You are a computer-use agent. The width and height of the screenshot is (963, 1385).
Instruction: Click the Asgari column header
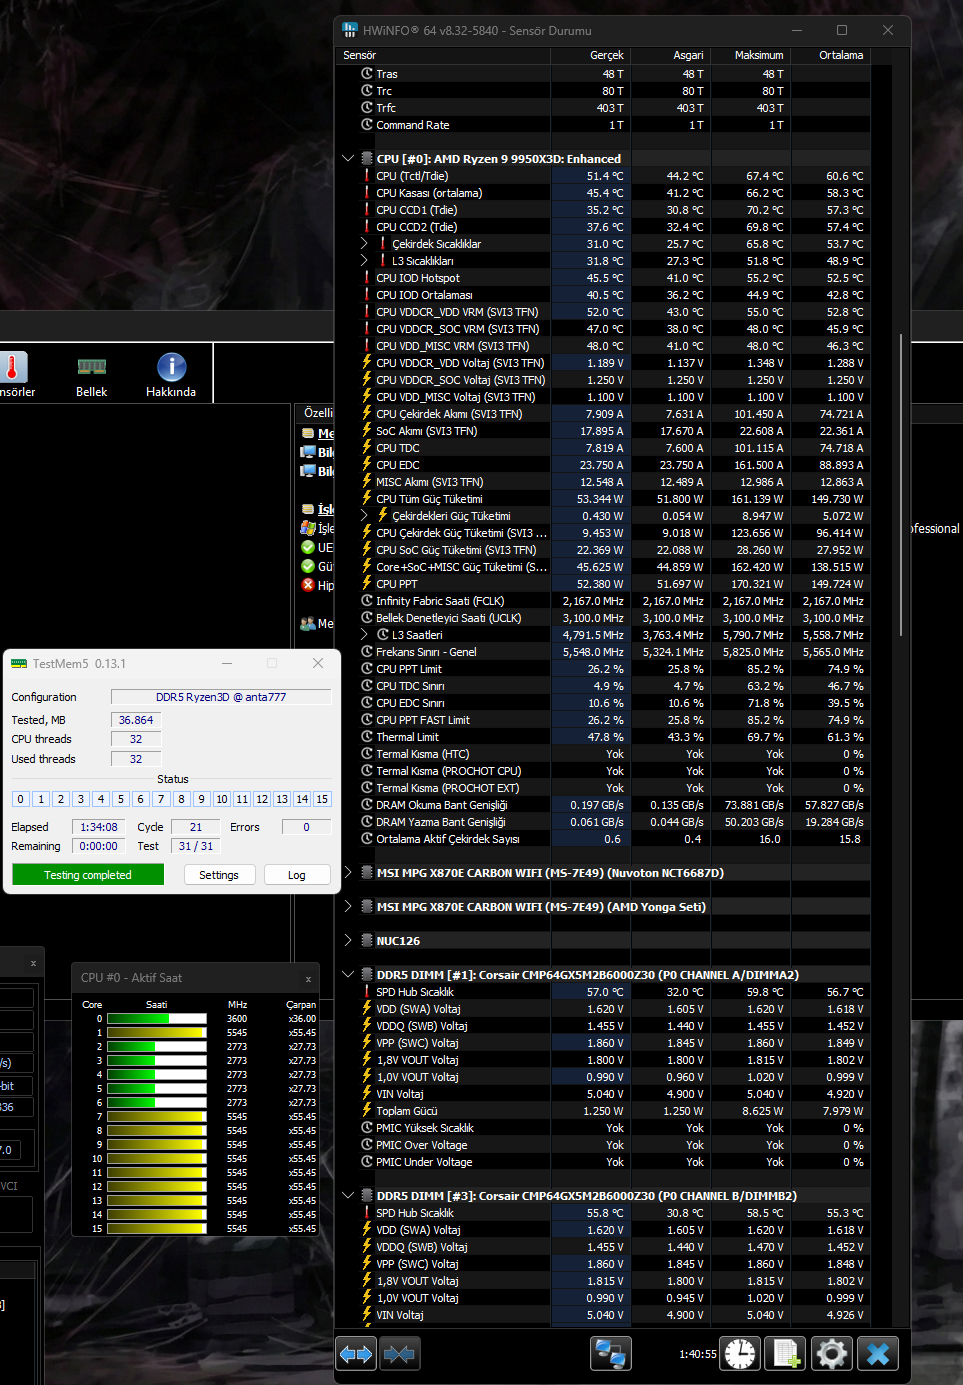click(x=670, y=55)
